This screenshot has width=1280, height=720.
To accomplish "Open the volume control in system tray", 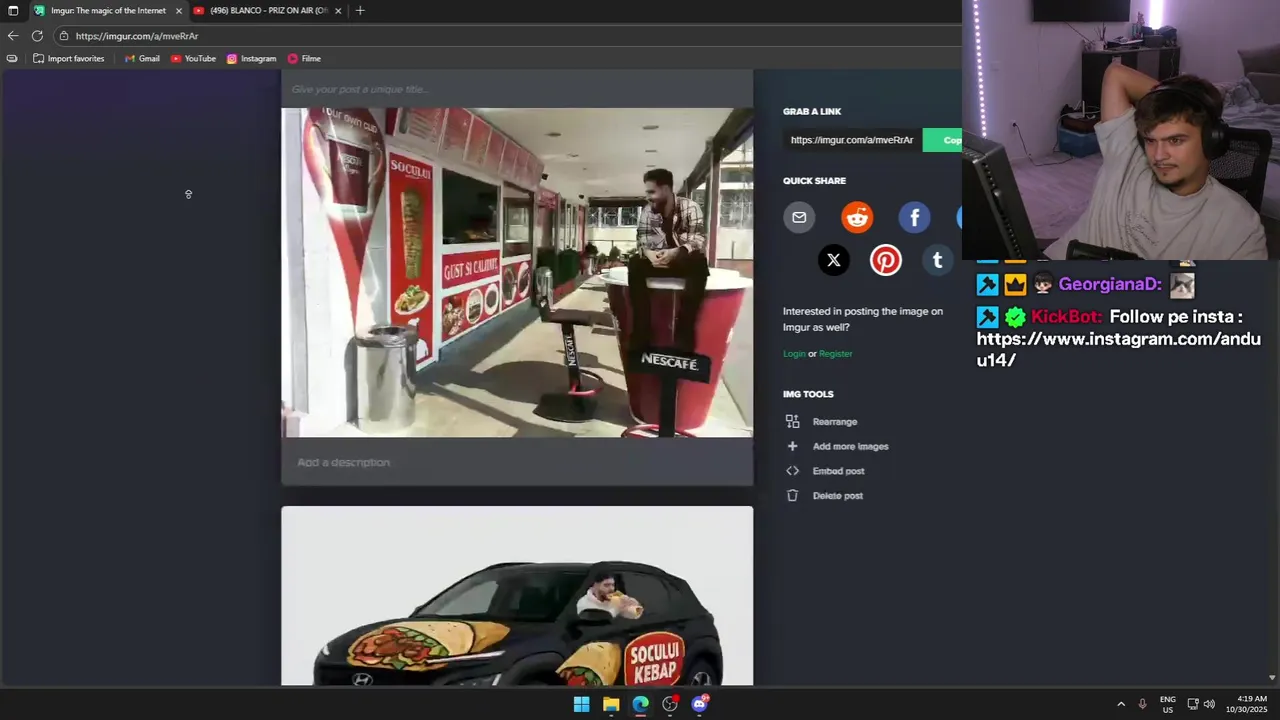I will pyautogui.click(x=1209, y=704).
